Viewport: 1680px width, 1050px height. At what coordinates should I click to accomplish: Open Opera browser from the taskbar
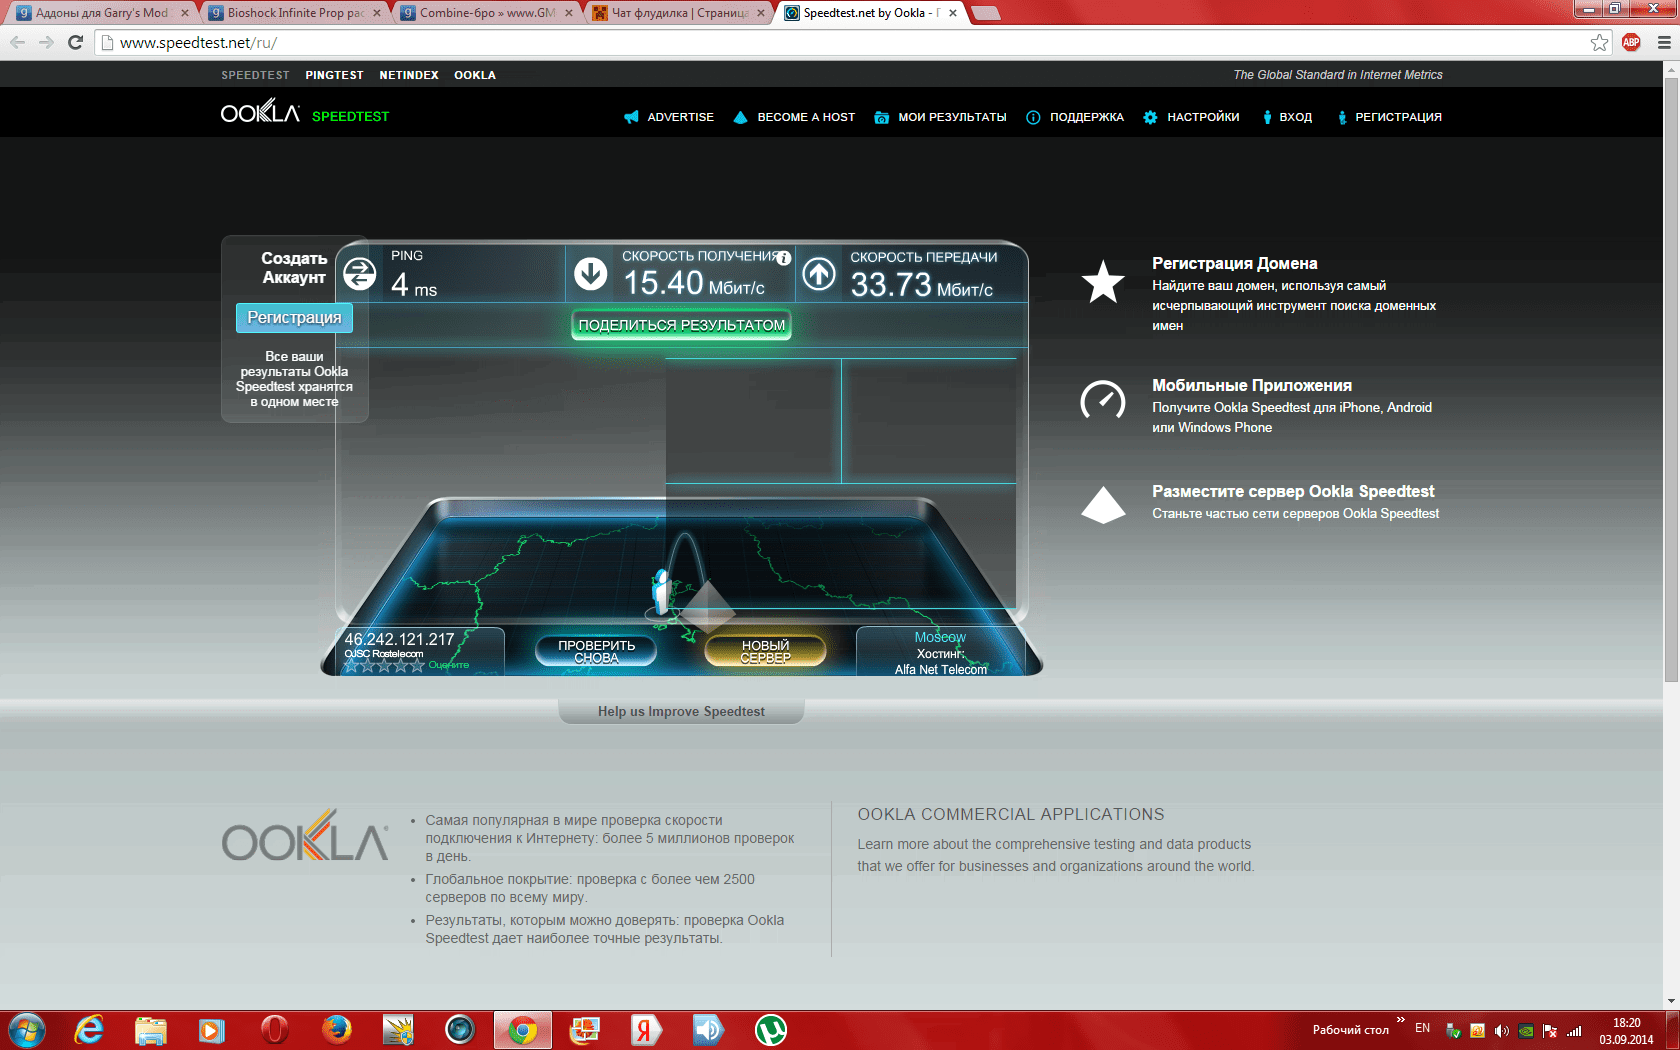(274, 1029)
